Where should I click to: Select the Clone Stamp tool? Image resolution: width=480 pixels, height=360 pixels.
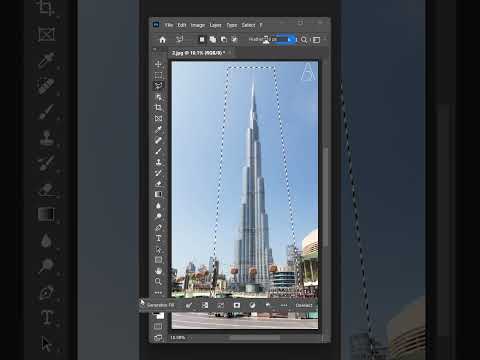[x=158, y=162]
